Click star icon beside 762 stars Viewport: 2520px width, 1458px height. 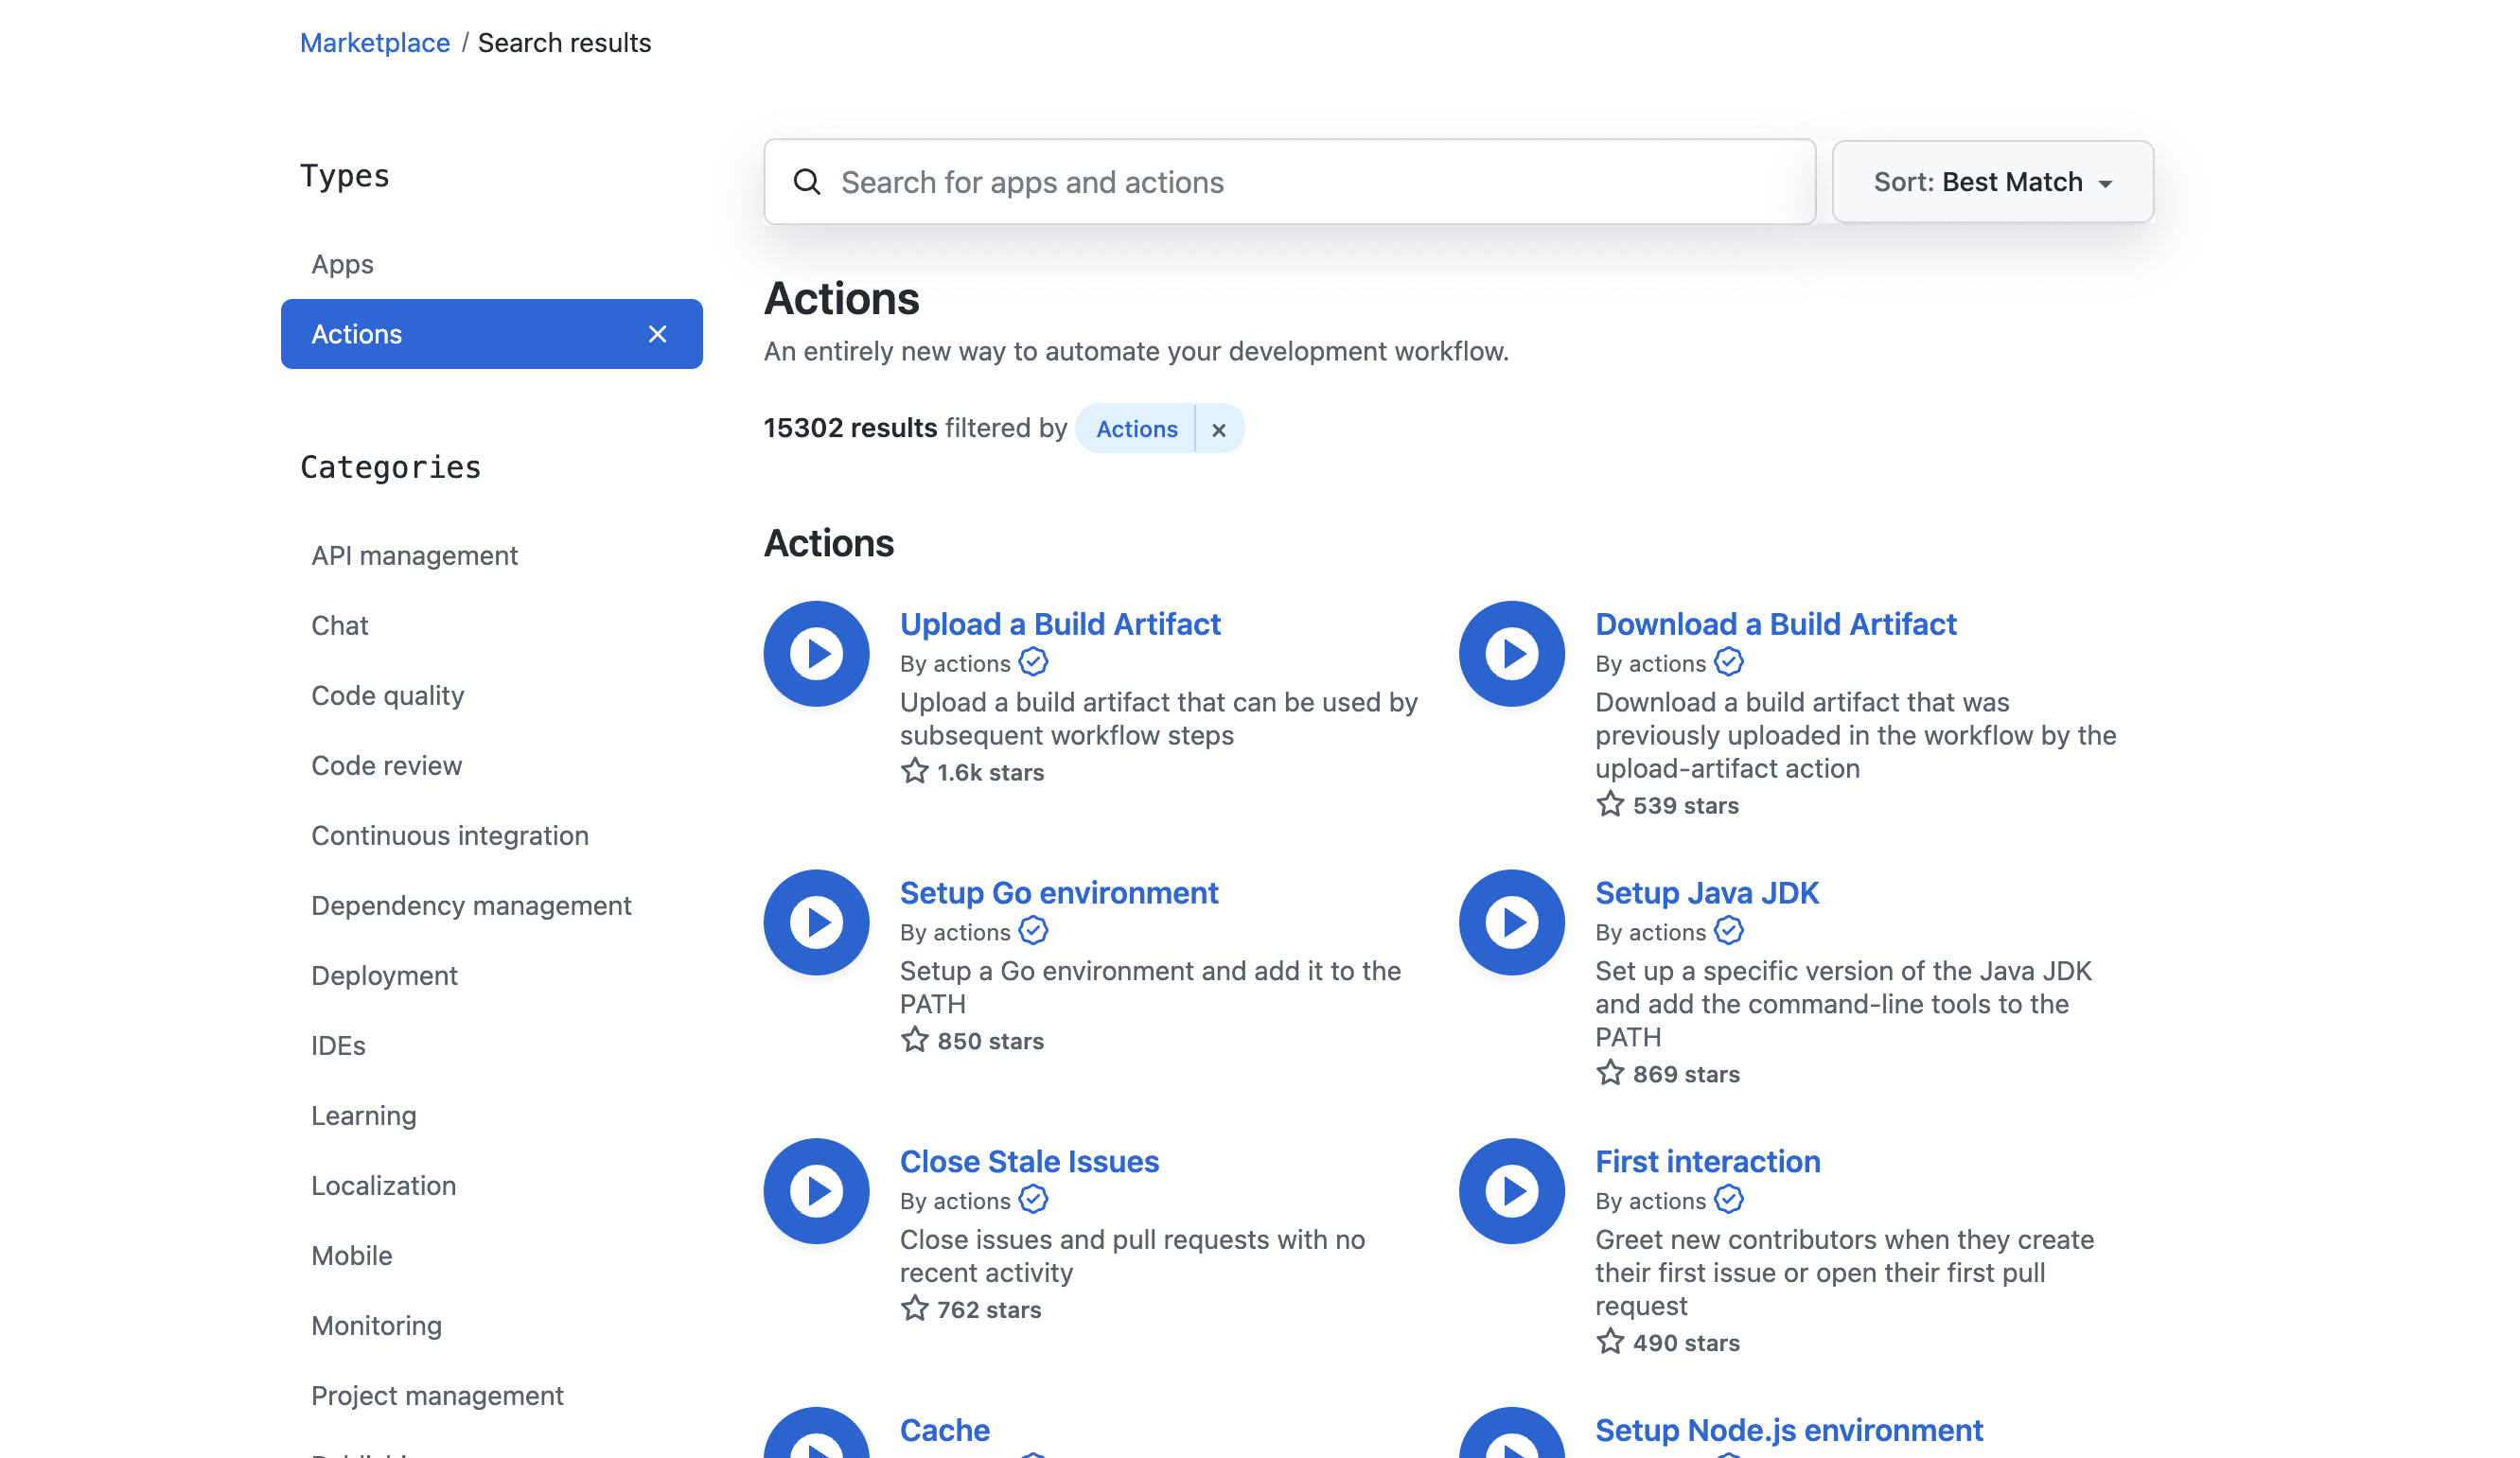pos(914,1309)
